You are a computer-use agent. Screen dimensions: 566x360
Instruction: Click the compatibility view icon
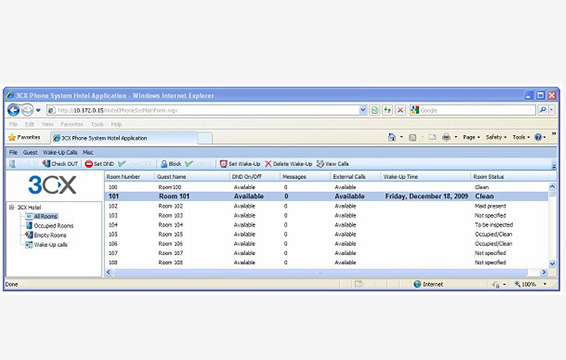pos(375,110)
